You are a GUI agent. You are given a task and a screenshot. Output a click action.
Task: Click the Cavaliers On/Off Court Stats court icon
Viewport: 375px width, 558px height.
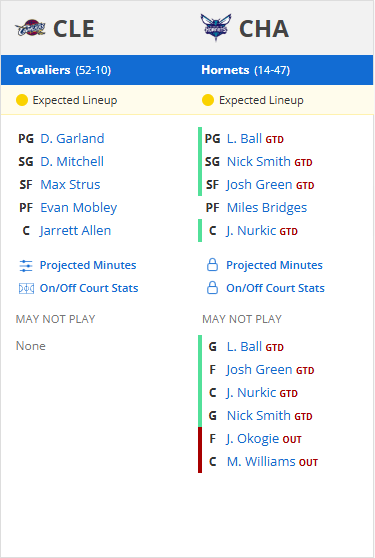[26, 289]
